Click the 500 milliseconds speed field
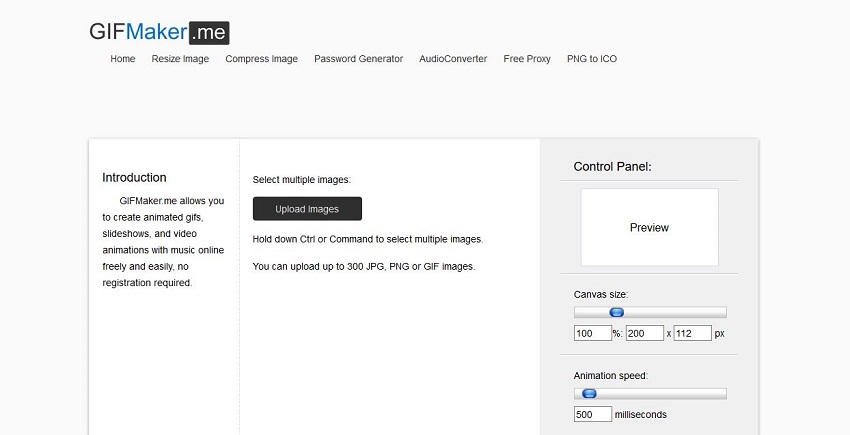This screenshot has height=435, width=850. pyautogui.click(x=592, y=414)
